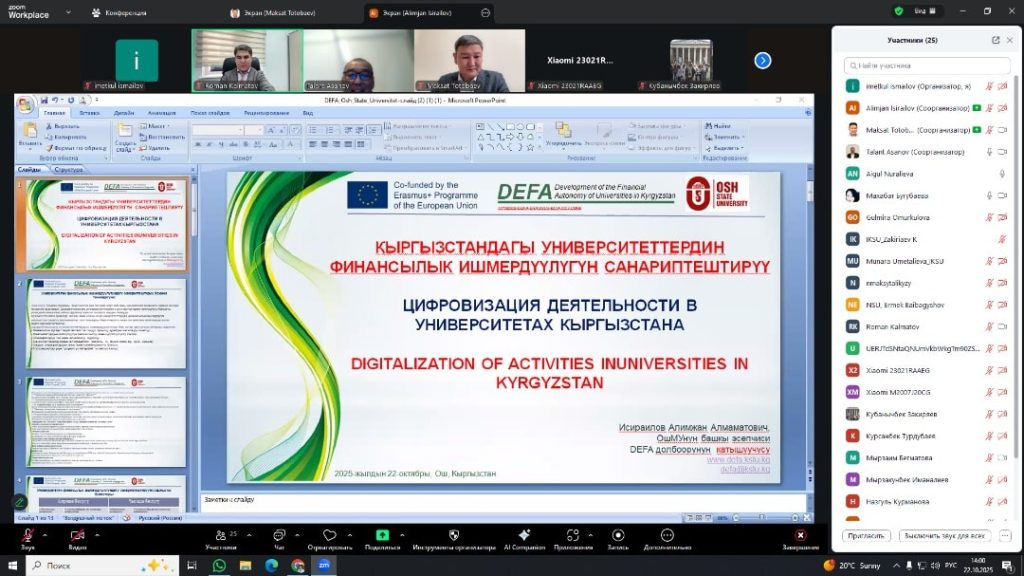The height and width of the screenshot is (576, 1024).
Task: Open the Chat panel in Zoom toolbar
Action: click(x=279, y=537)
